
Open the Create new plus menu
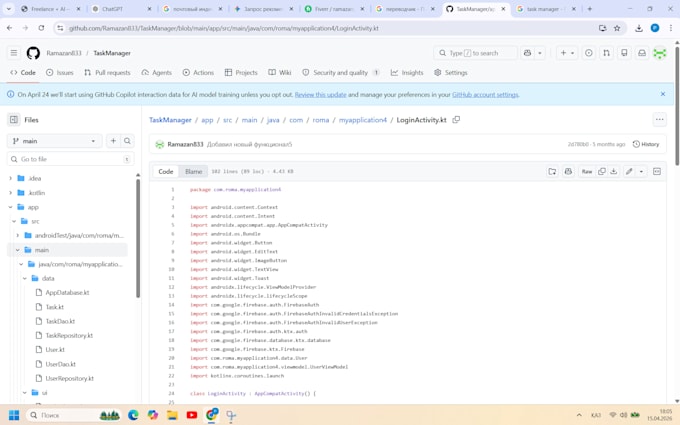pyautogui.click(x=567, y=53)
